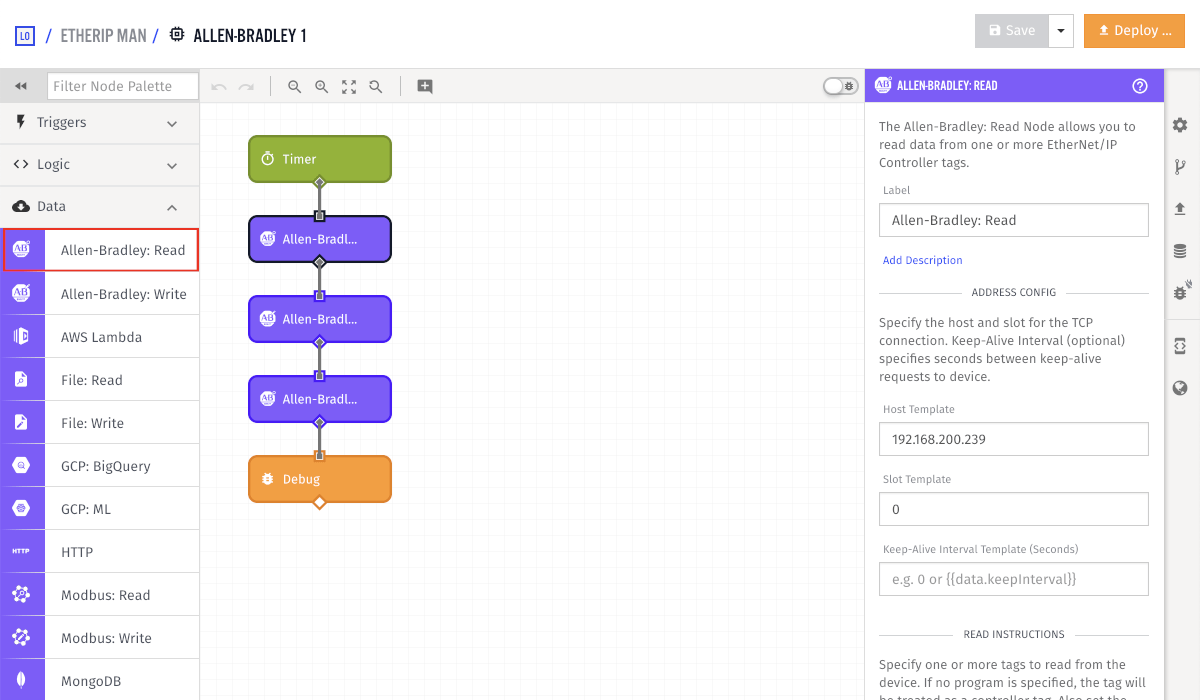Select Allen-Bradley: Write in the node palette
This screenshot has width=1200, height=700.
[x=100, y=294]
